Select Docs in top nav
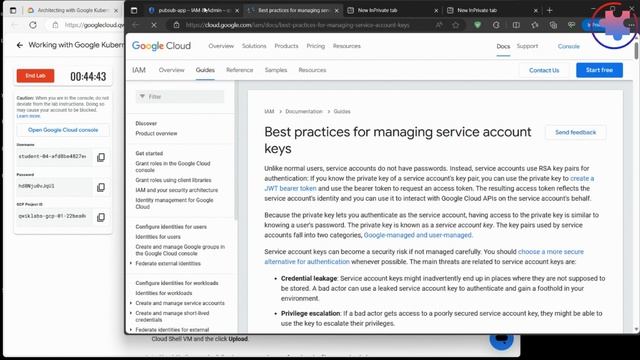The height and width of the screenshot is (360, 640). click(503, 47)
